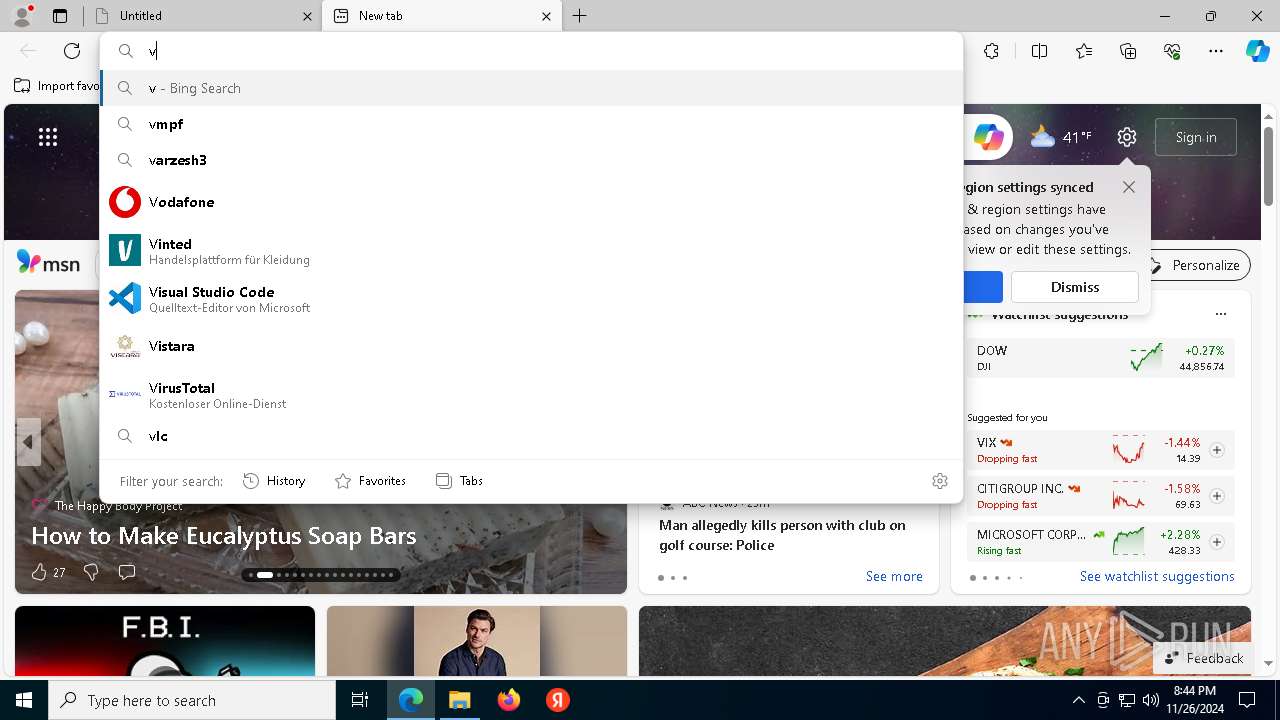Select the 'v - Bing Search' suggestion
This screenshot has height=720, width=1280.
[531, 88]
